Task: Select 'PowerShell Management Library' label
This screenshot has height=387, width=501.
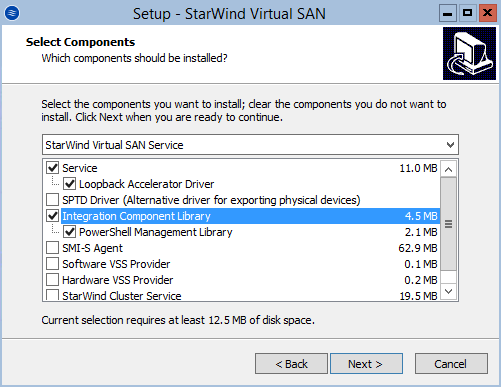Action: tap(156, 232)
